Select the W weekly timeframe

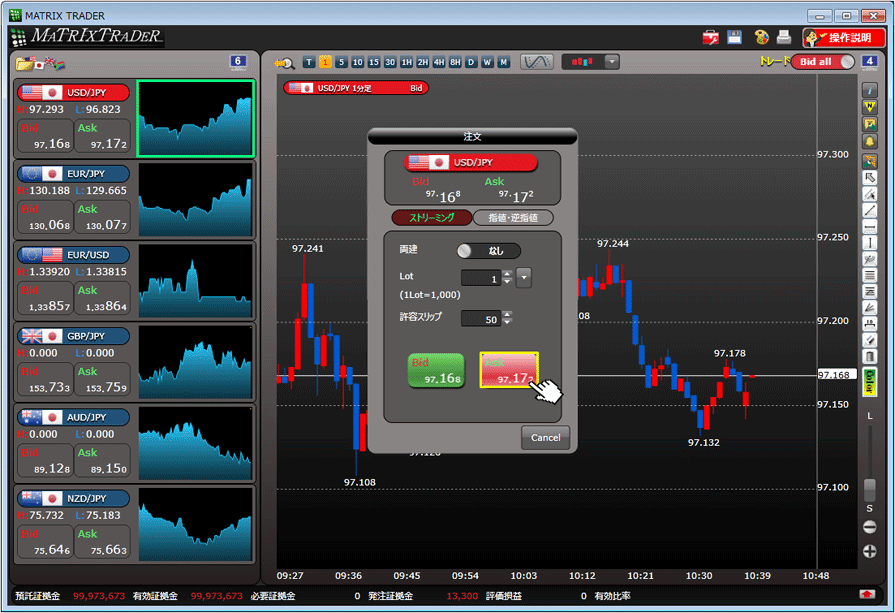click(x=487, y=62)
